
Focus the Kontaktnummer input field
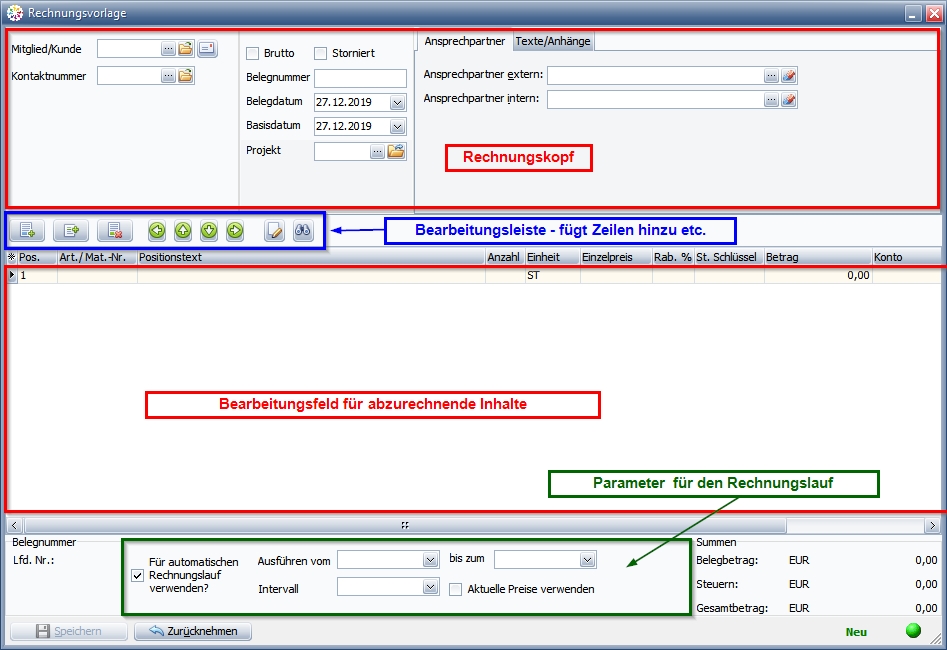coord(129,76)
